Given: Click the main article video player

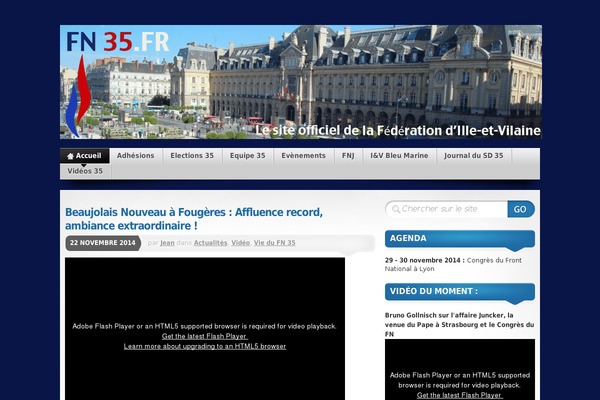Looking at the screenshot, I should (x=205, y=329).
